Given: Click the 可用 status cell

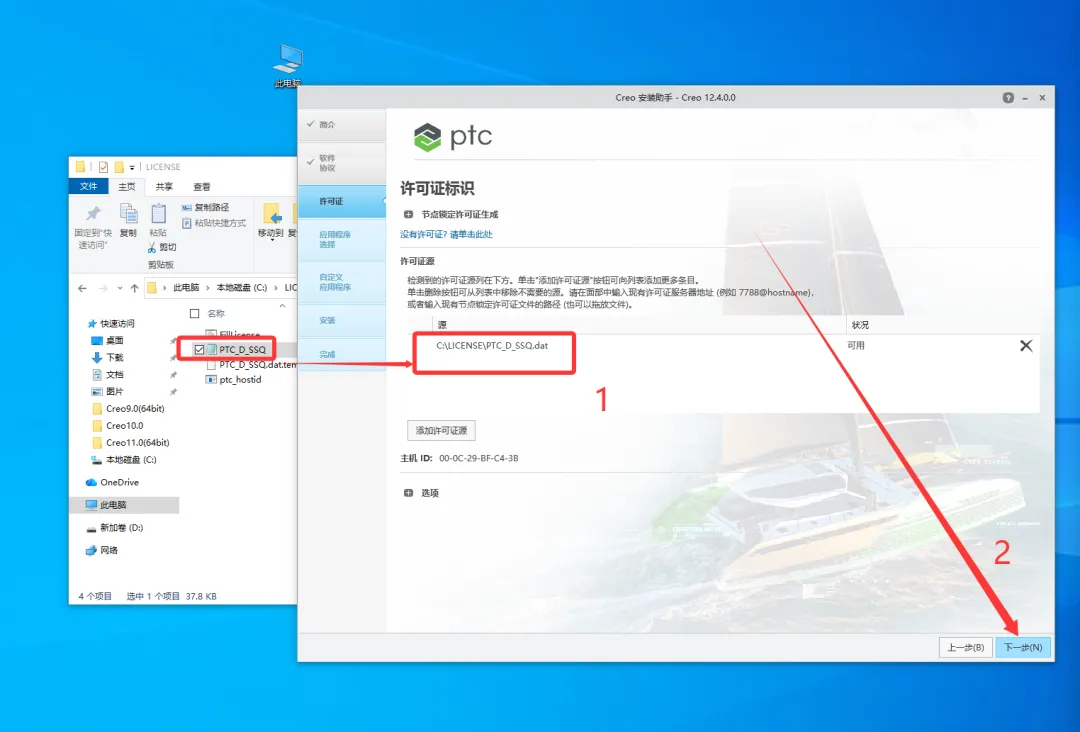Looking at the screenshot, I should click(x=855, y=346).
